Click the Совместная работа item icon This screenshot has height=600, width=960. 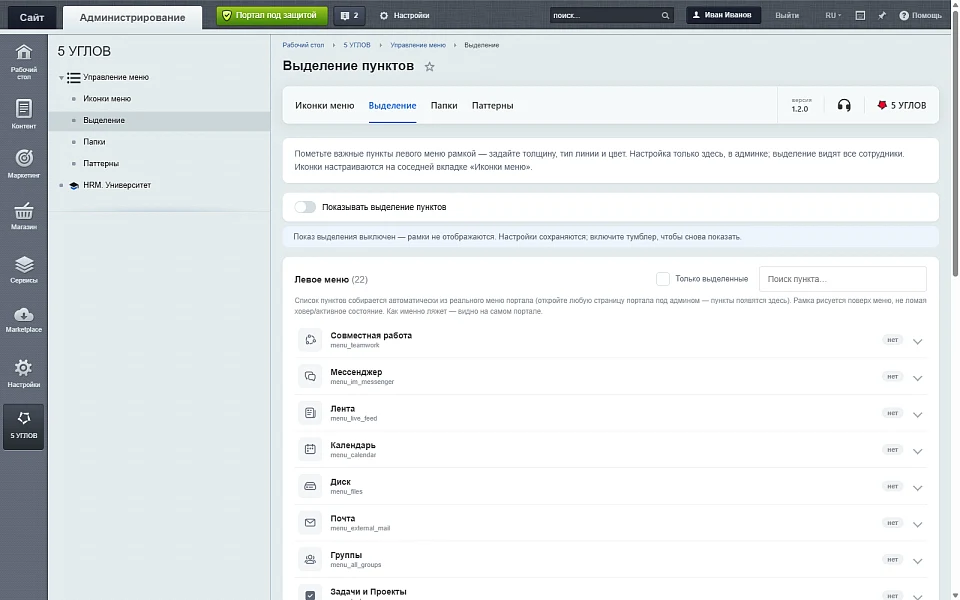click(x=310, y=340)
